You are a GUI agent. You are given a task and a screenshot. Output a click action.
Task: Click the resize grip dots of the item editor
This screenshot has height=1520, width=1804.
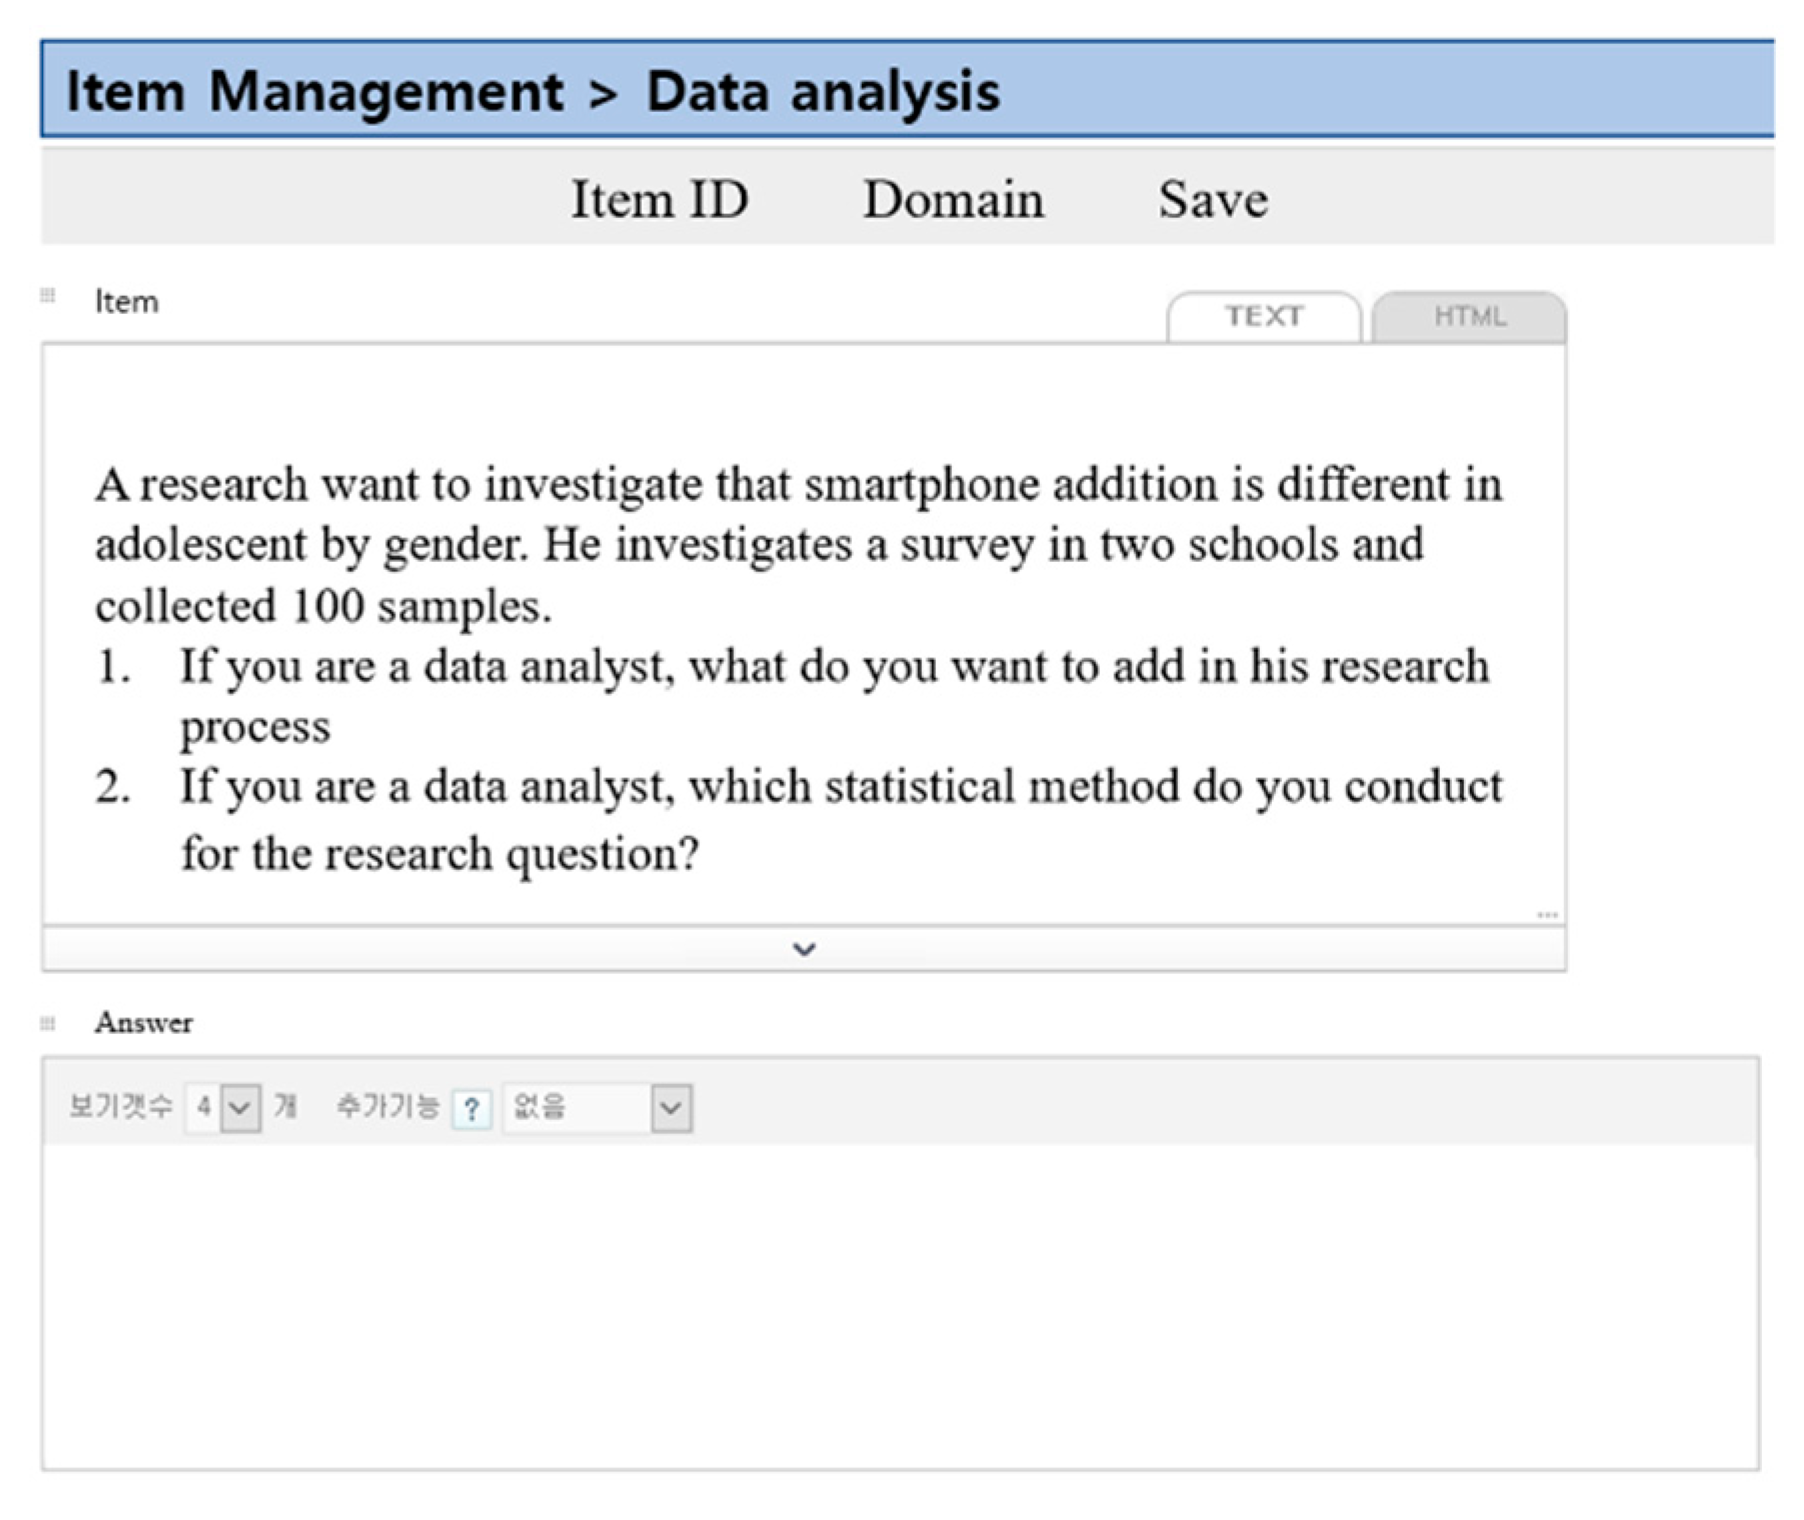pyautogui.click(x=1546, y=914)
